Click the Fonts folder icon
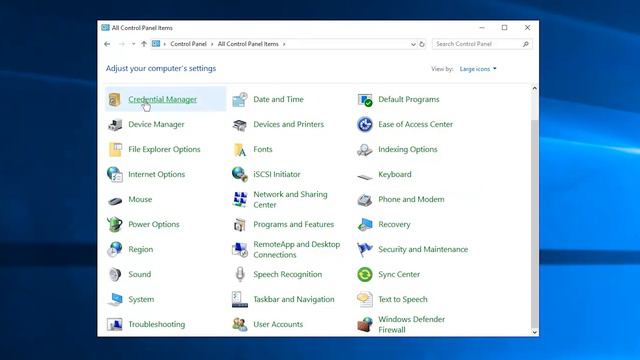 (x=240, y=149)
